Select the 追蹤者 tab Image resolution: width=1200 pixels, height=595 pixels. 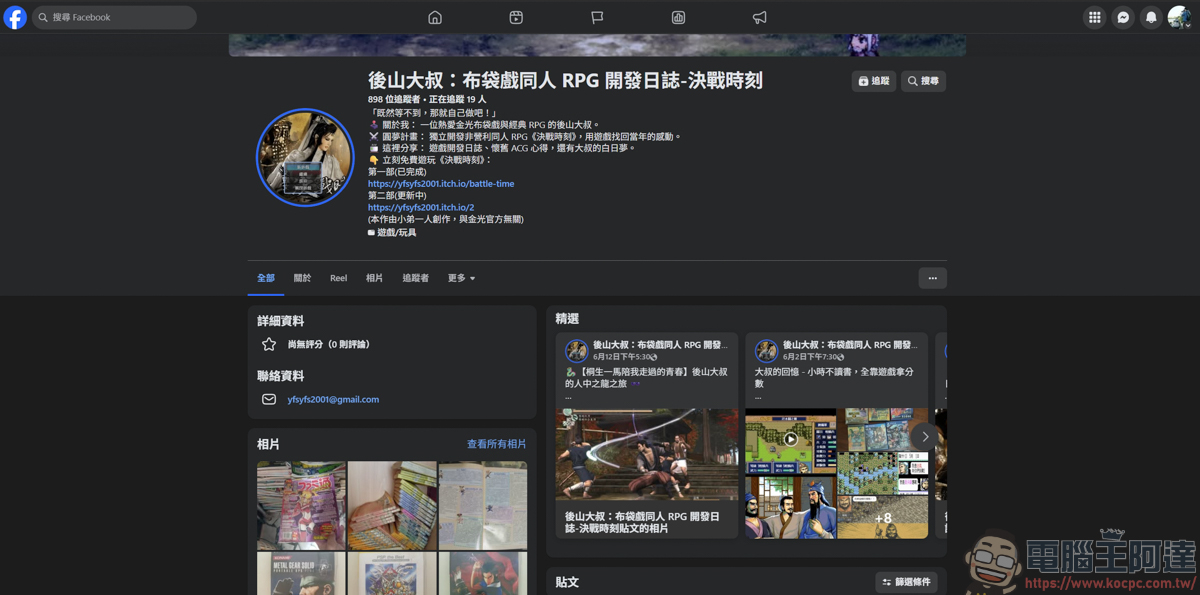coord(415,278)
